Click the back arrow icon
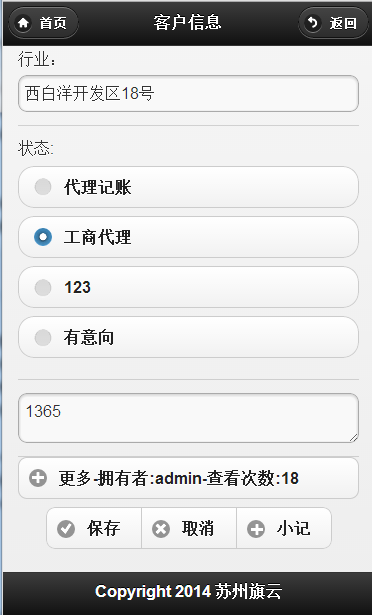 pyautogui.click(x=313, y=23)
